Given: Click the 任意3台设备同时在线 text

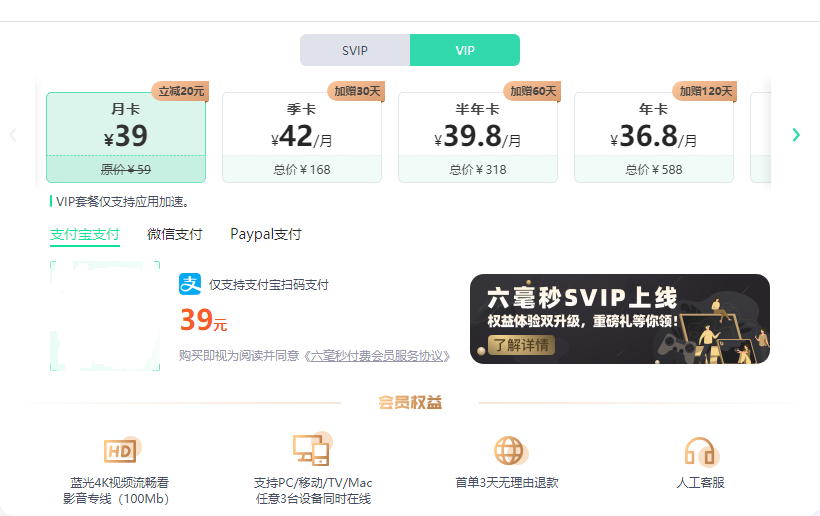Looking at the screenshot, I should [x=313, y=499].
